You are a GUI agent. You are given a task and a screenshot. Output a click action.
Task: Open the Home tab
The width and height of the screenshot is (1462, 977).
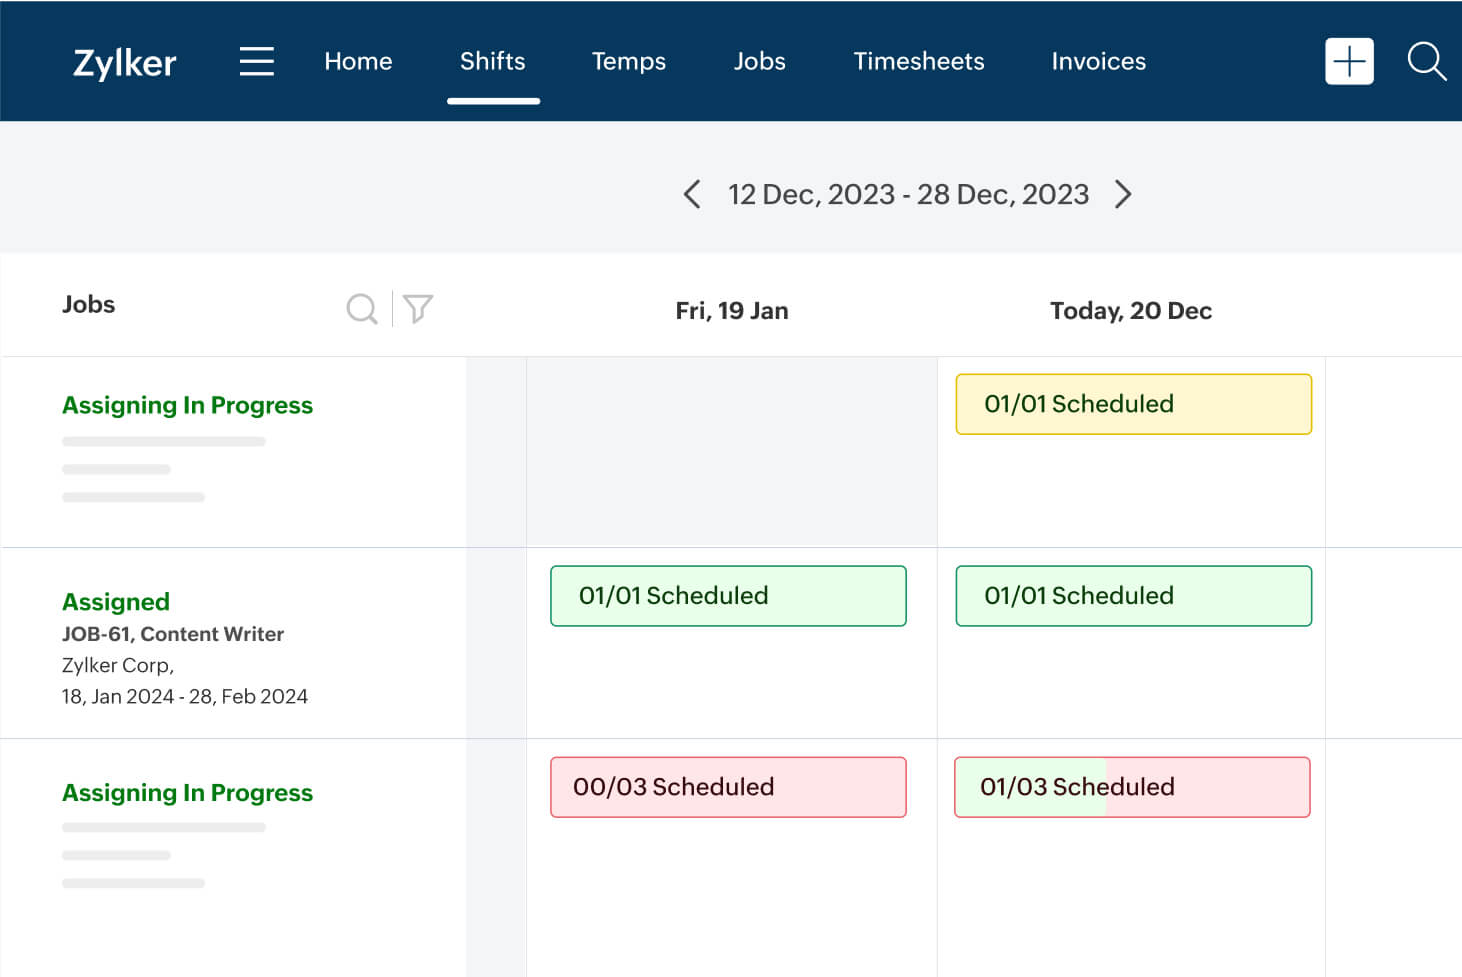pos(358,61)
